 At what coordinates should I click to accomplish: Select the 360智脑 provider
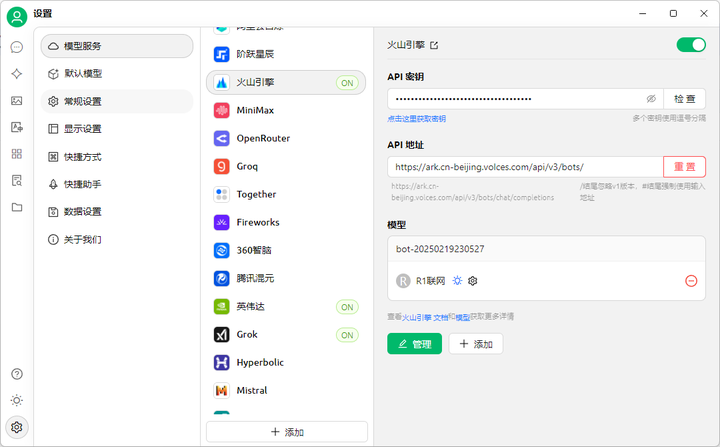pyautogui.click(x=286, y=250)
